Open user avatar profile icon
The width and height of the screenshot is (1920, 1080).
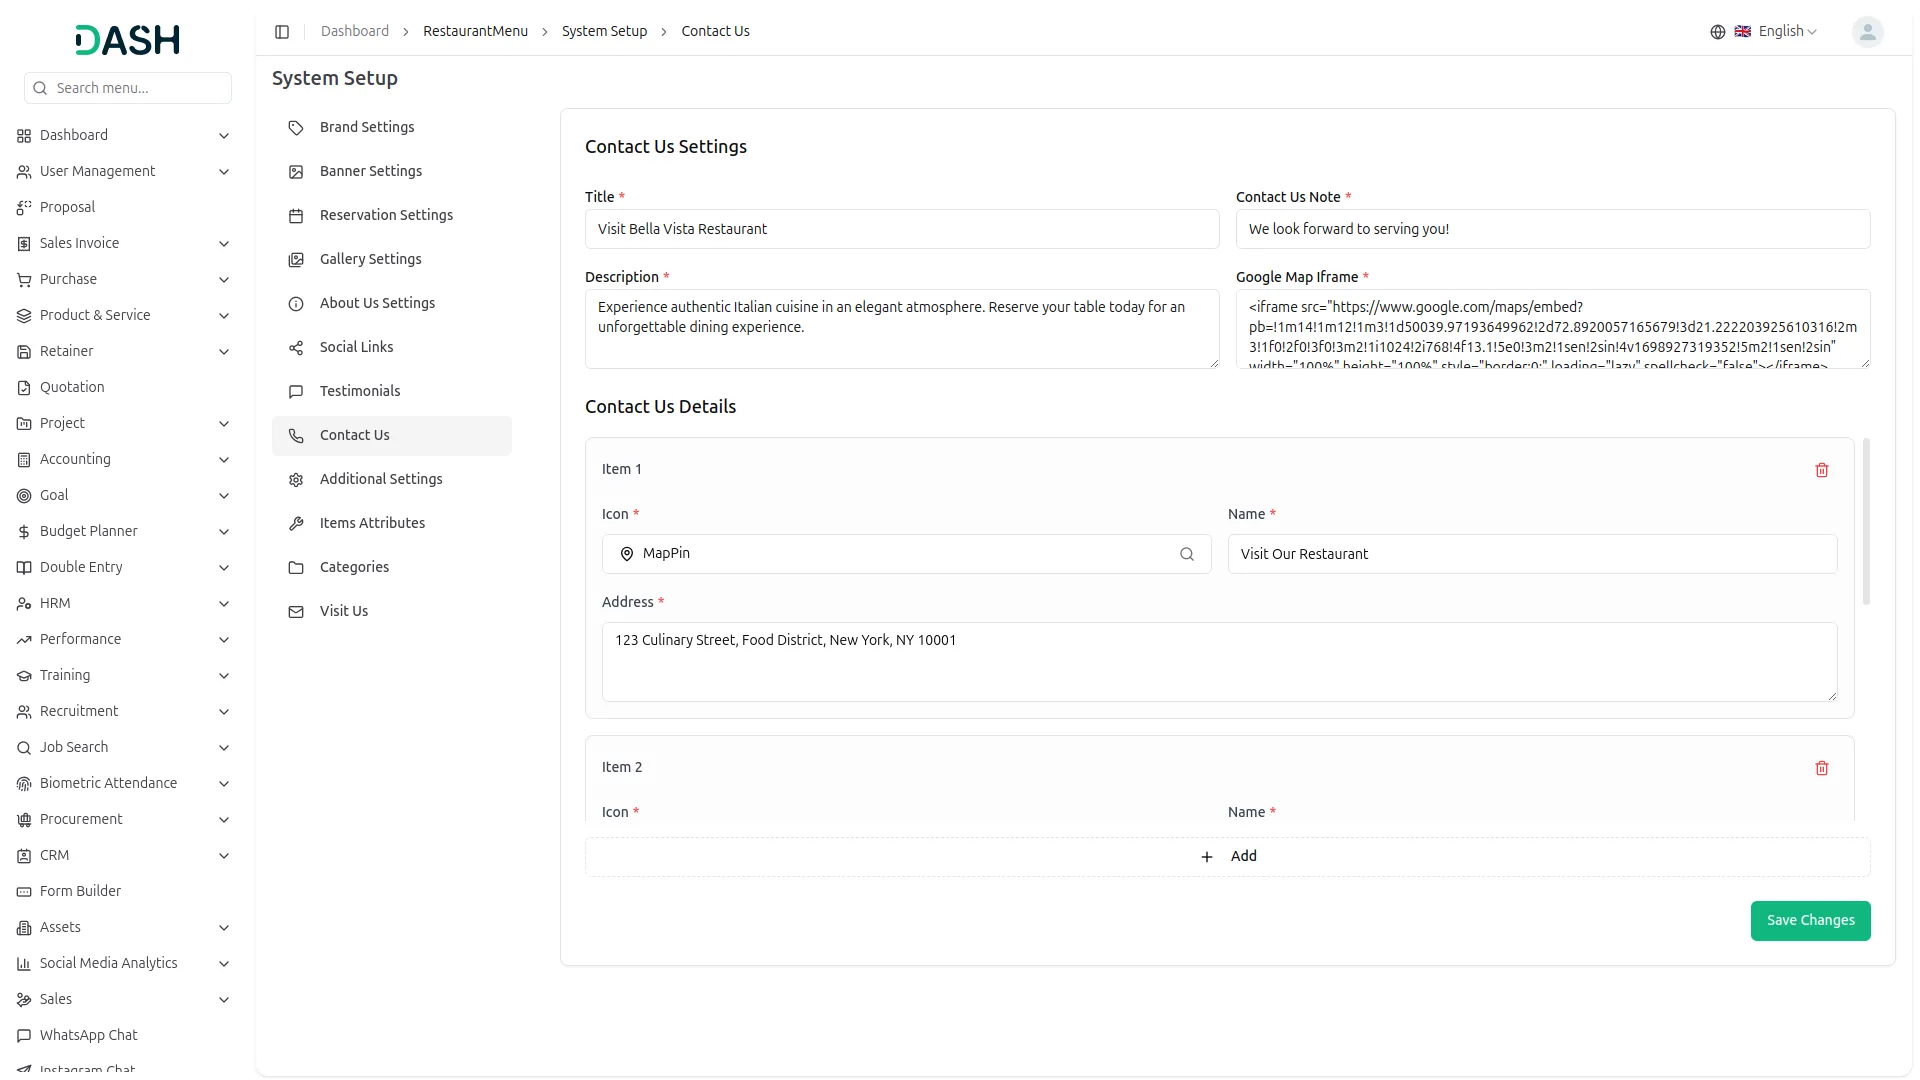click(1866, 32)
